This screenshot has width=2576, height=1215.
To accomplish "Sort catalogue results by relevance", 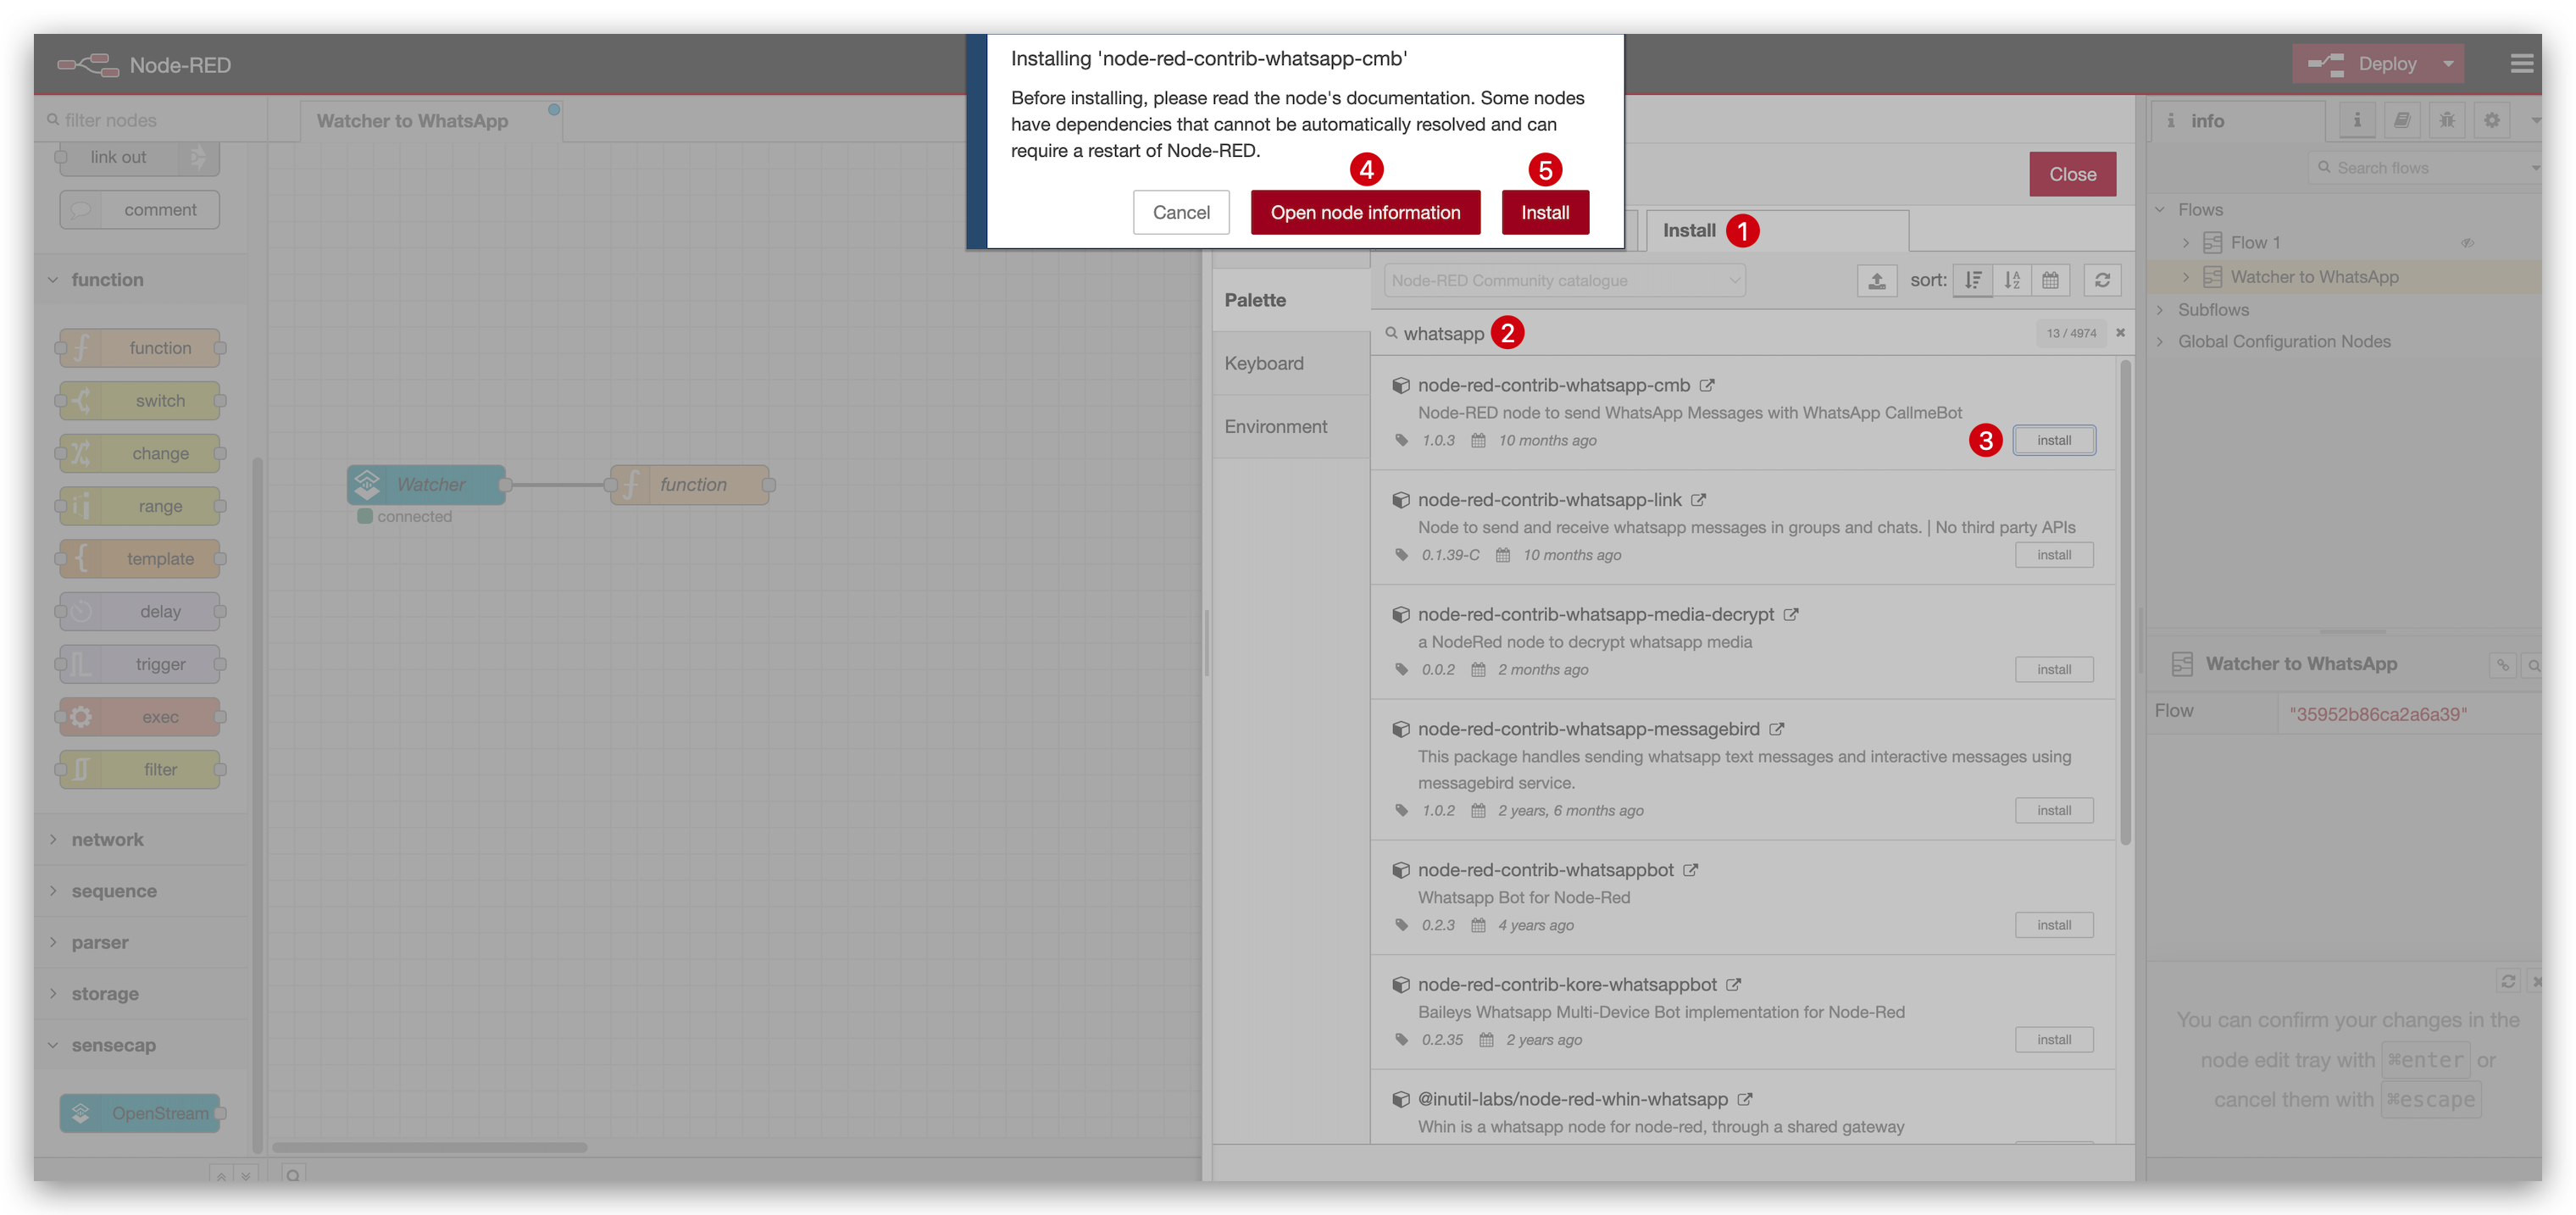I will (x=1973, y=280).
